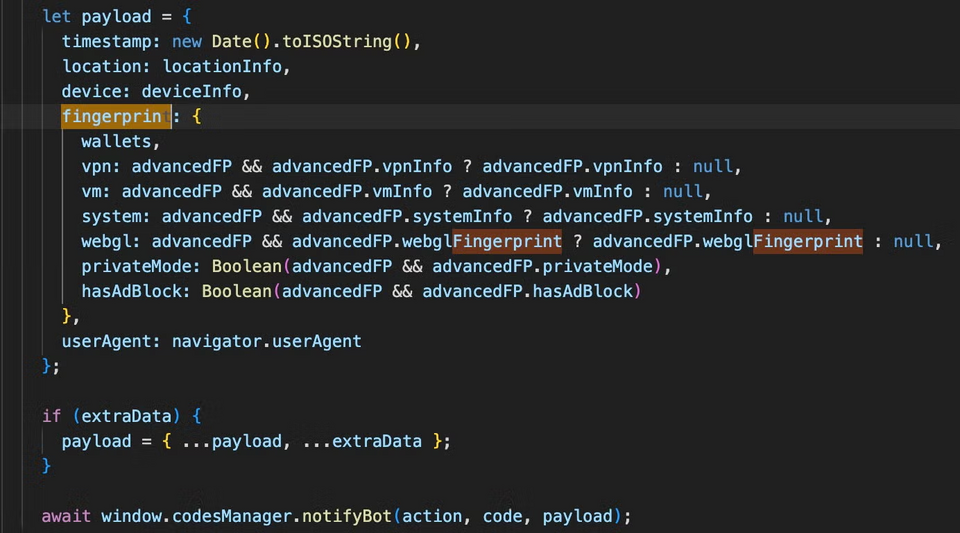This screenshot has width=960, height=533.
Task: Click first highlighted 'Fingerprint' in webgl line
Action: coord(507,242)
